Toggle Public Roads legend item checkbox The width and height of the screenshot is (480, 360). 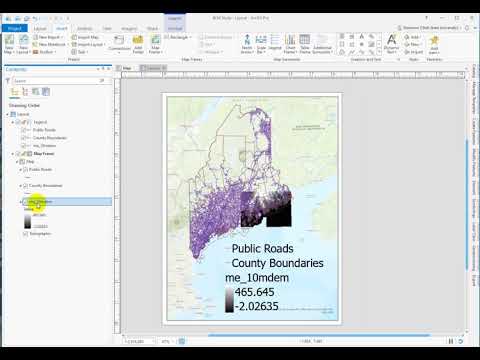click(x=23, y=130)
